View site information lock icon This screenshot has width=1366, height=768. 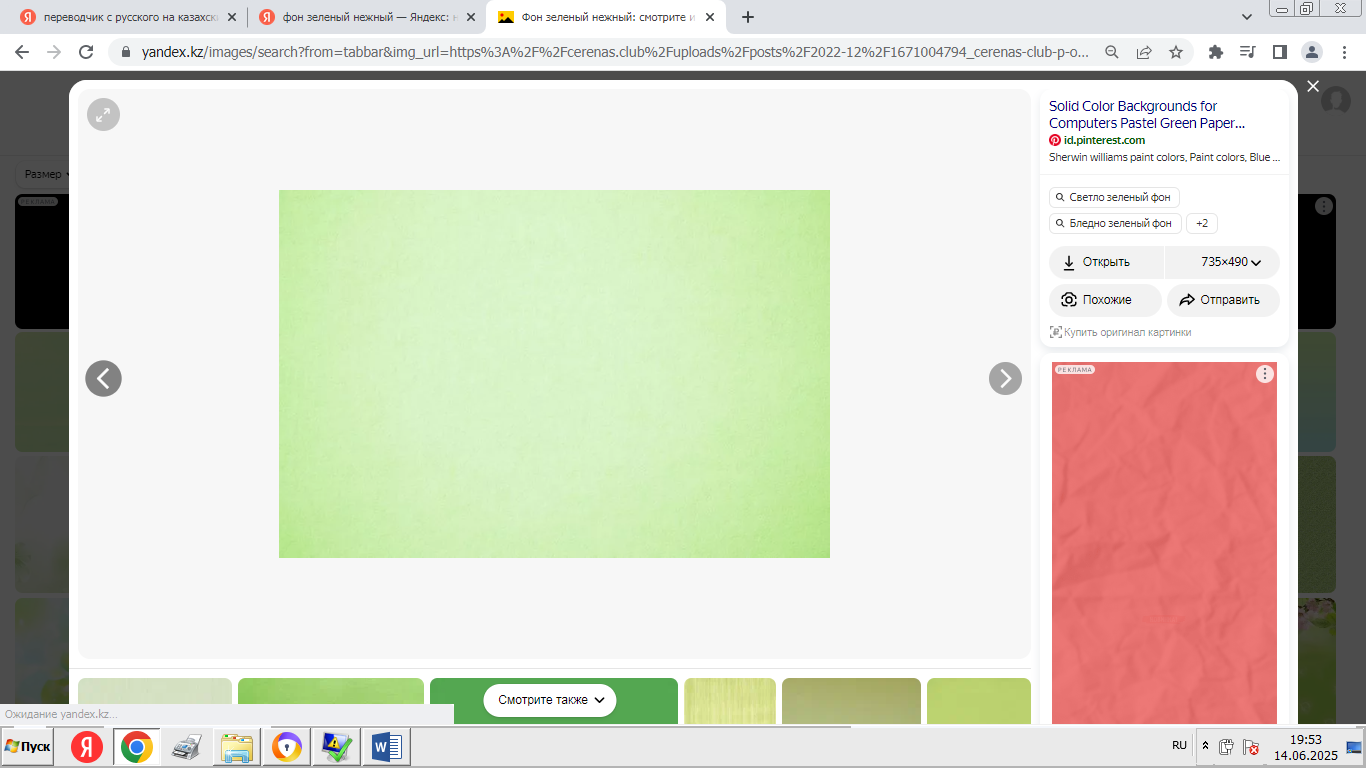point(126,52)
